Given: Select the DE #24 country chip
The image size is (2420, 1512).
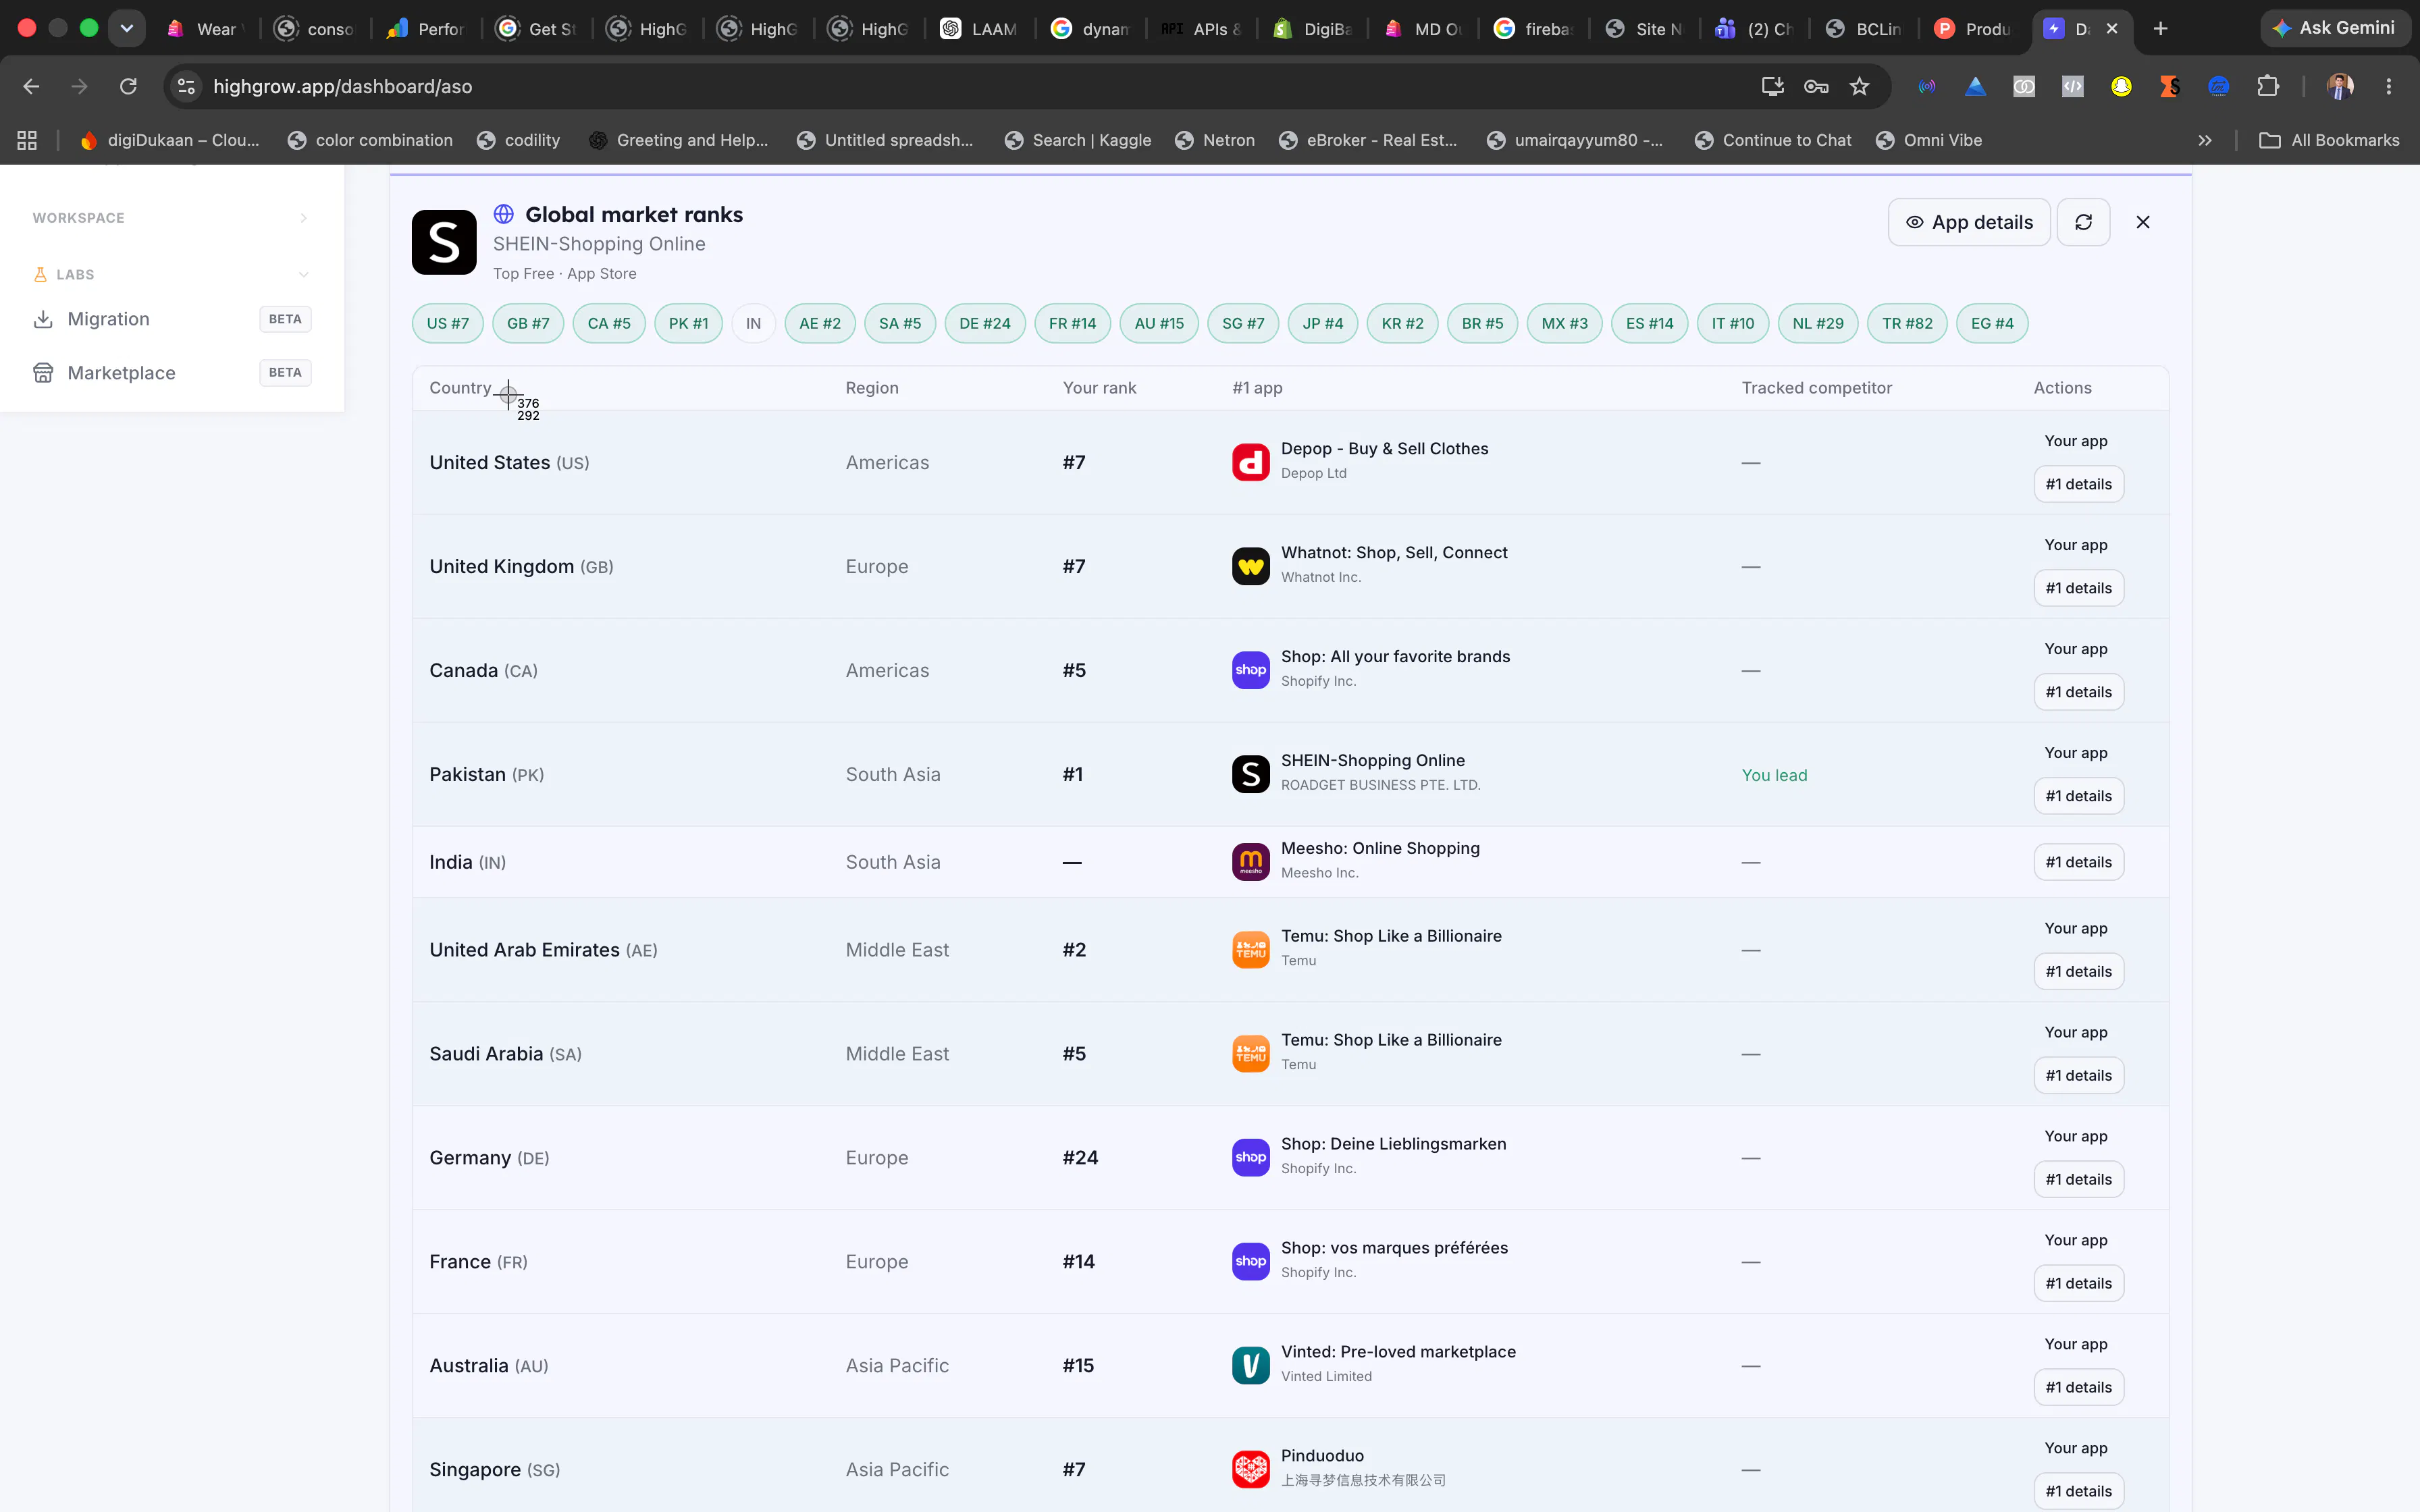Looking at the screenshot, I should point(984,323).
